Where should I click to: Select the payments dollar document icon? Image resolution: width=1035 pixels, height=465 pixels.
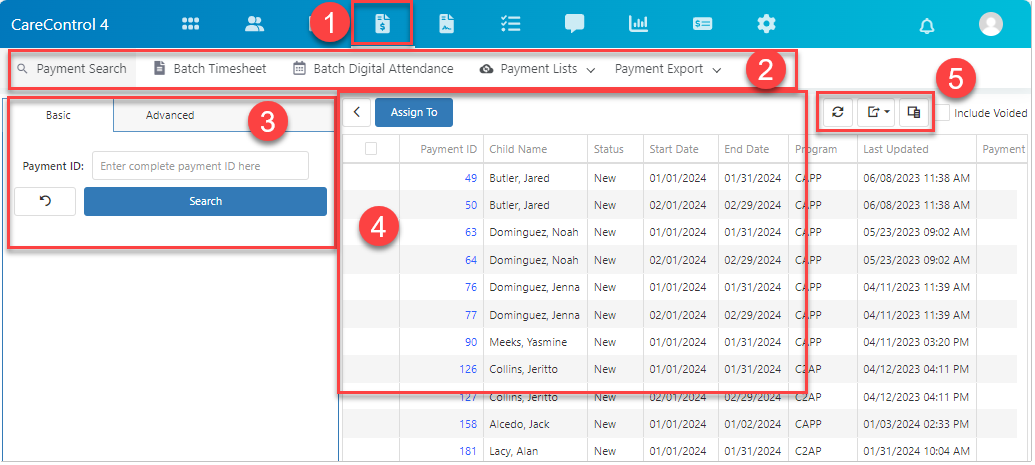(x=383, y=24)
